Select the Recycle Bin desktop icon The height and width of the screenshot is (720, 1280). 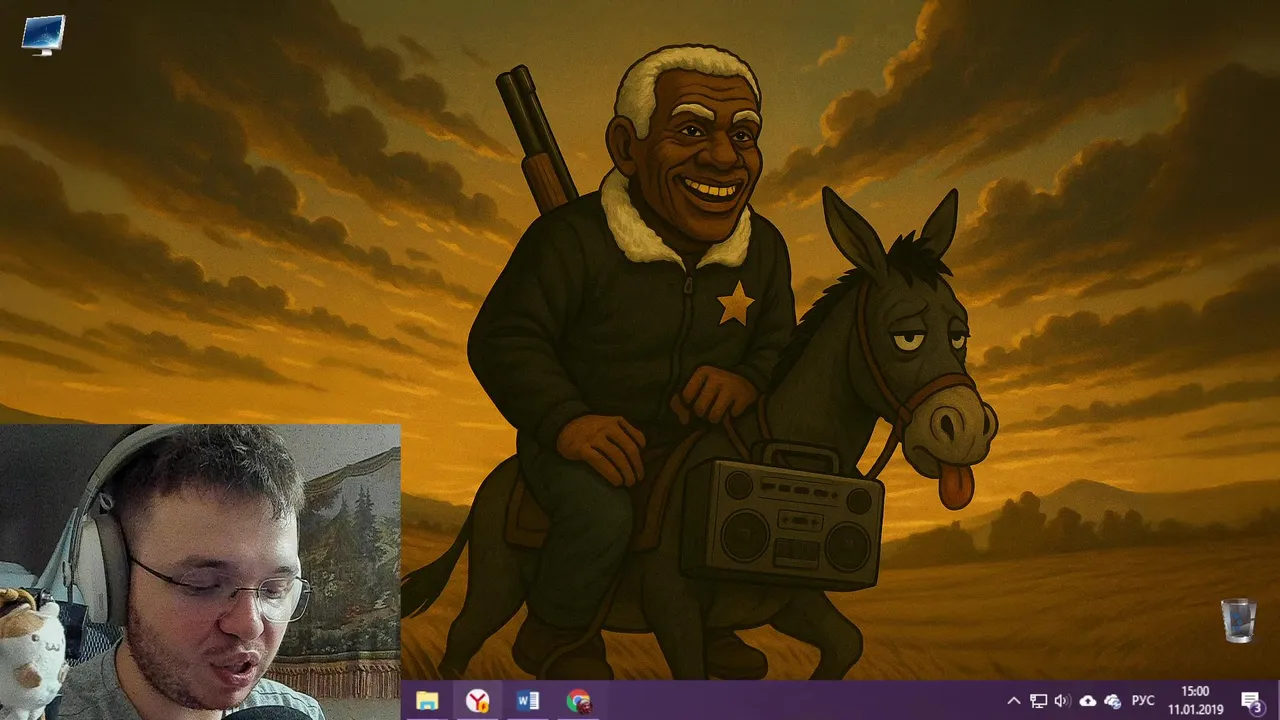coord(1238,620)
